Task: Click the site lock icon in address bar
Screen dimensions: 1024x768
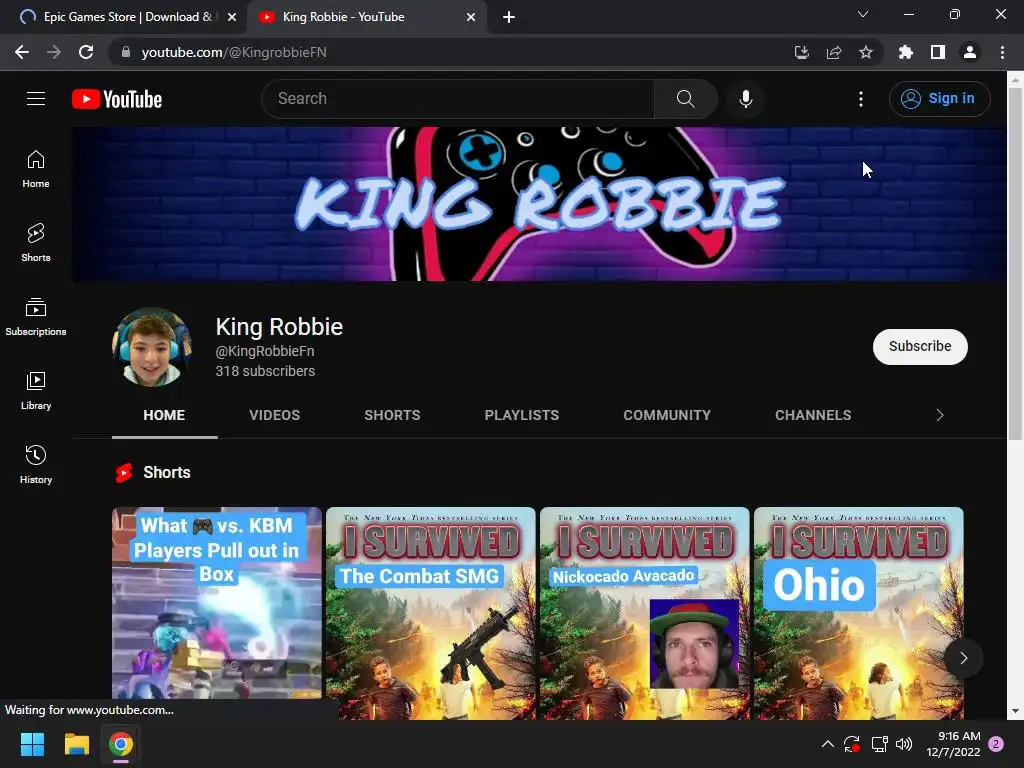Action: pos(126,52)
